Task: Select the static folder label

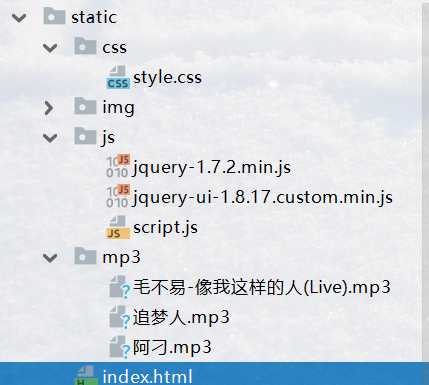Action: pos(94,17)
